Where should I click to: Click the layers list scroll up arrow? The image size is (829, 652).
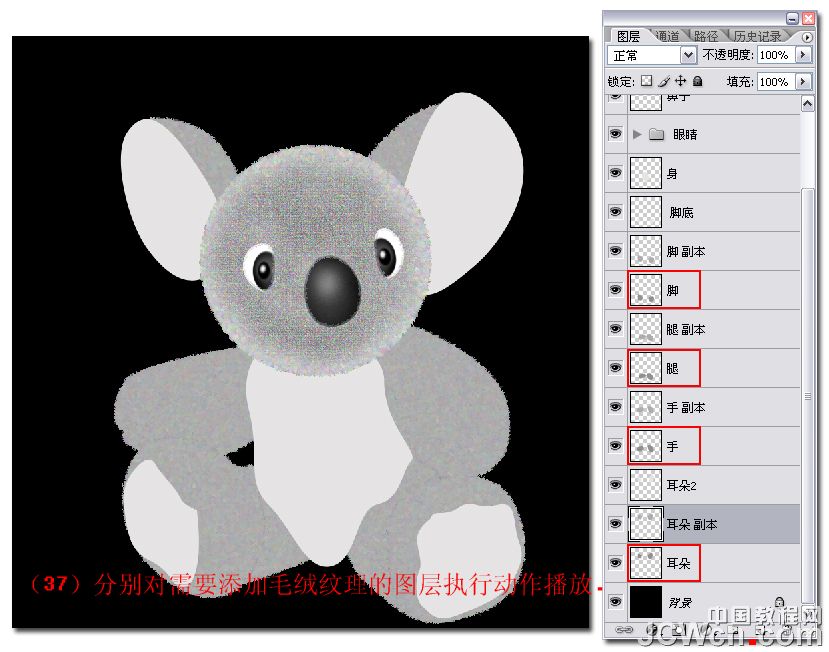coord(807,104)
